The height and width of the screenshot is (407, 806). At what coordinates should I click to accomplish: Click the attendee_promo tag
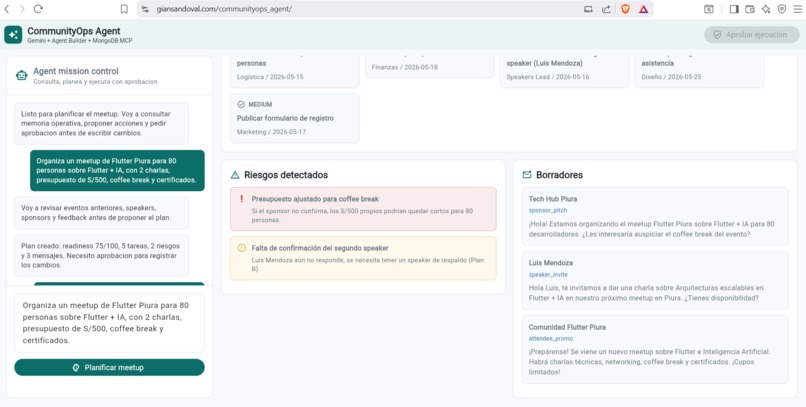click(551, 339)
